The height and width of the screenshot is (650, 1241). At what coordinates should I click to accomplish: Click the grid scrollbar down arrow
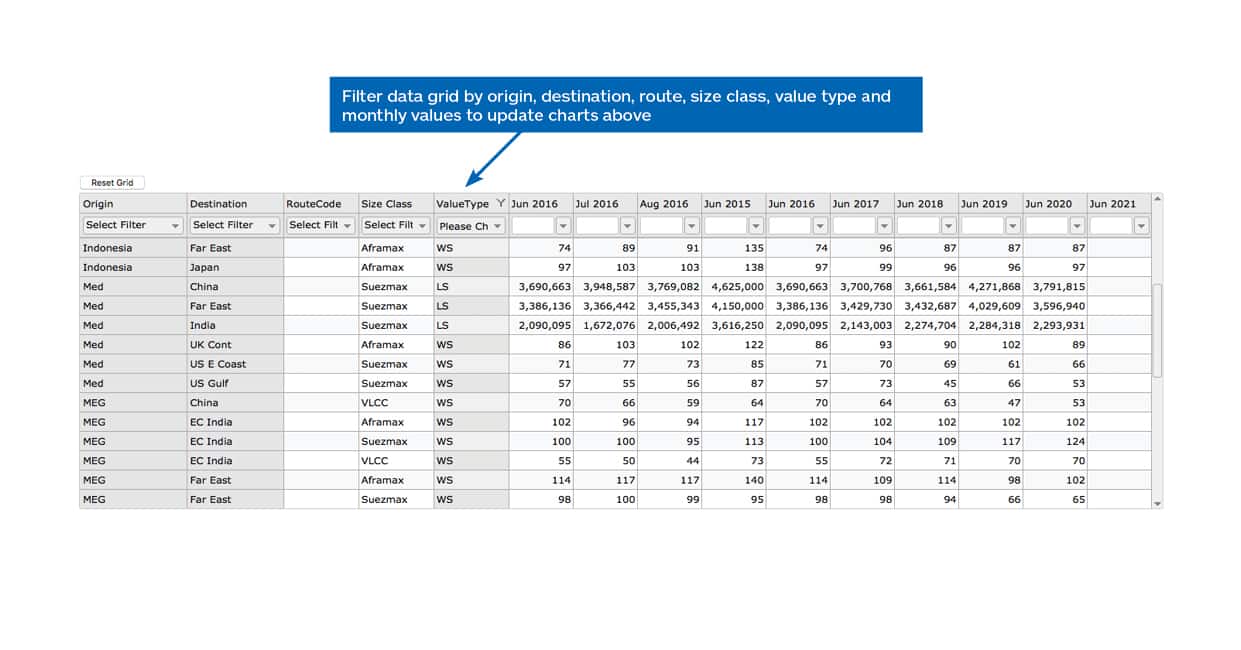pos(1158,504)
